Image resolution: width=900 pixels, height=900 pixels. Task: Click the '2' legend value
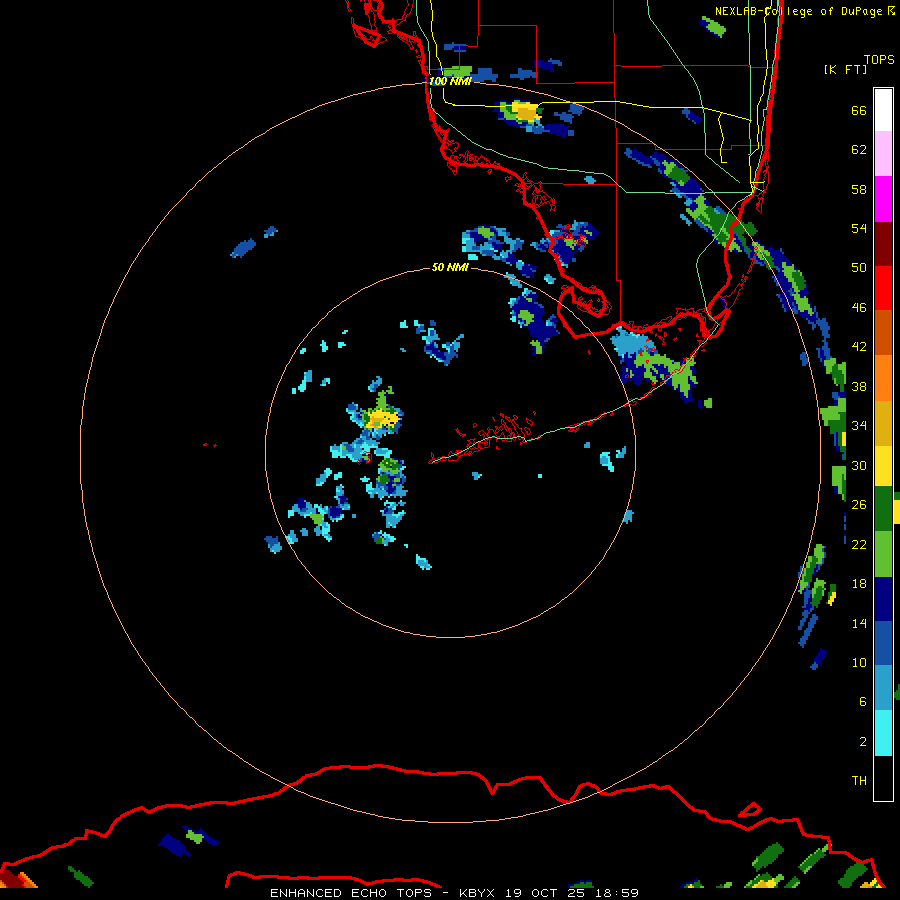click(862, 742)
